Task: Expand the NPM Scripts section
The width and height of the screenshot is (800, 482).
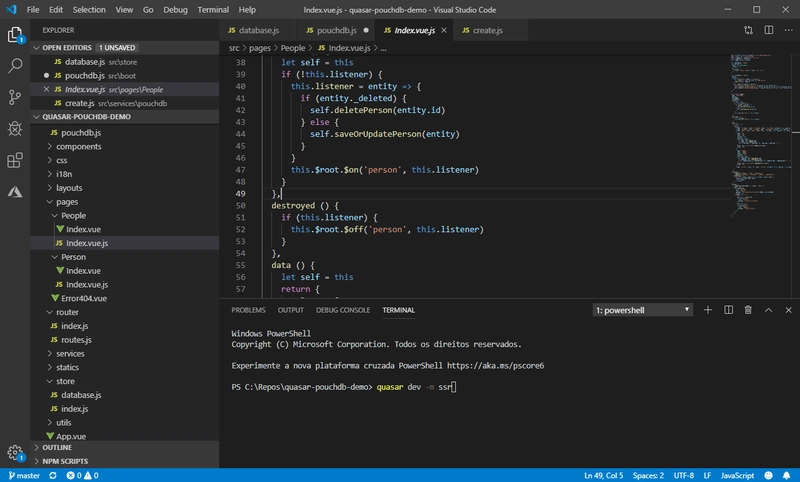Action: tap(66, 461)
